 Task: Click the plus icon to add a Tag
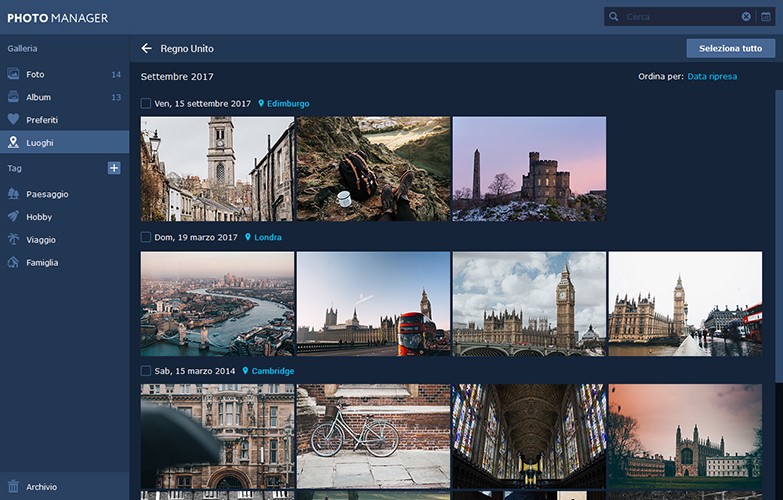[x=114, y=168]
